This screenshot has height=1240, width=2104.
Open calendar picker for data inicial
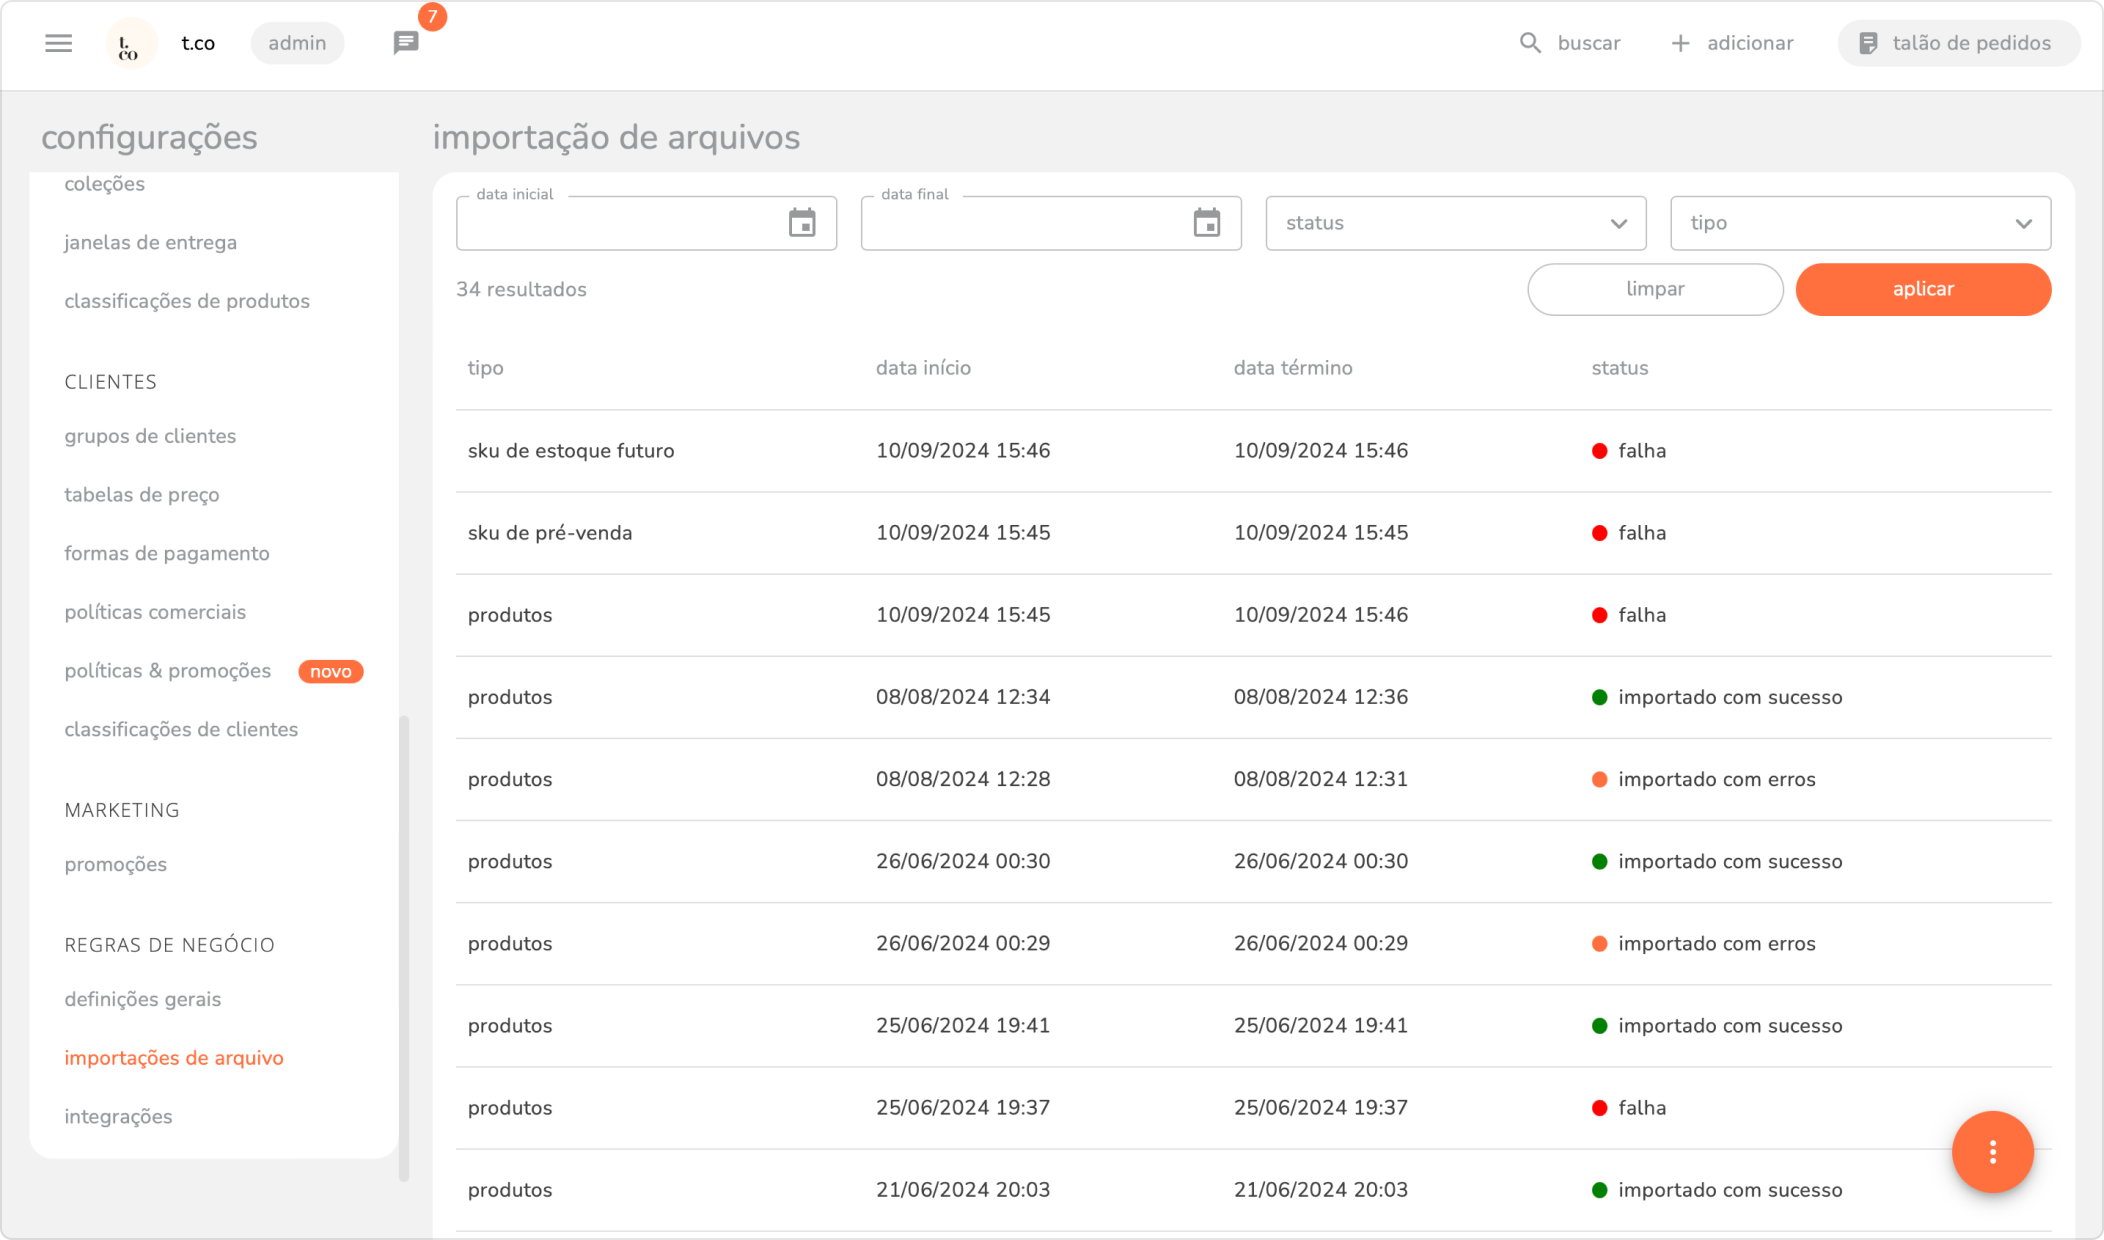pos(802,223)
